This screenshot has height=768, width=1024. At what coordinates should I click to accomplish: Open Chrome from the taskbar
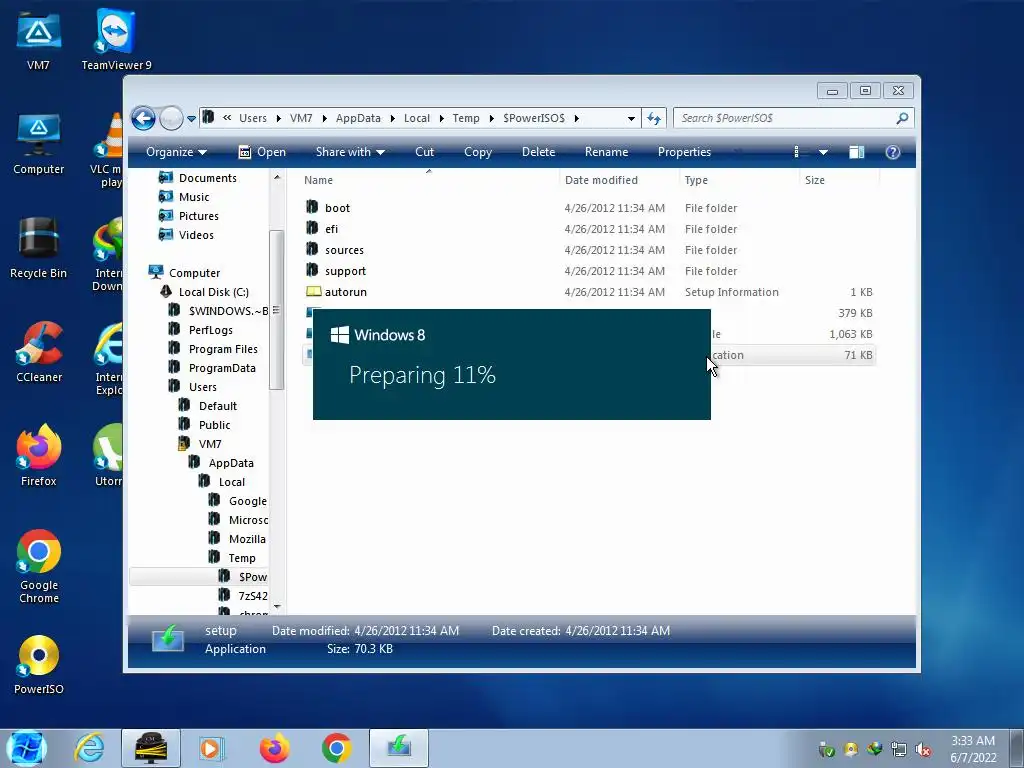click(336, 748)
